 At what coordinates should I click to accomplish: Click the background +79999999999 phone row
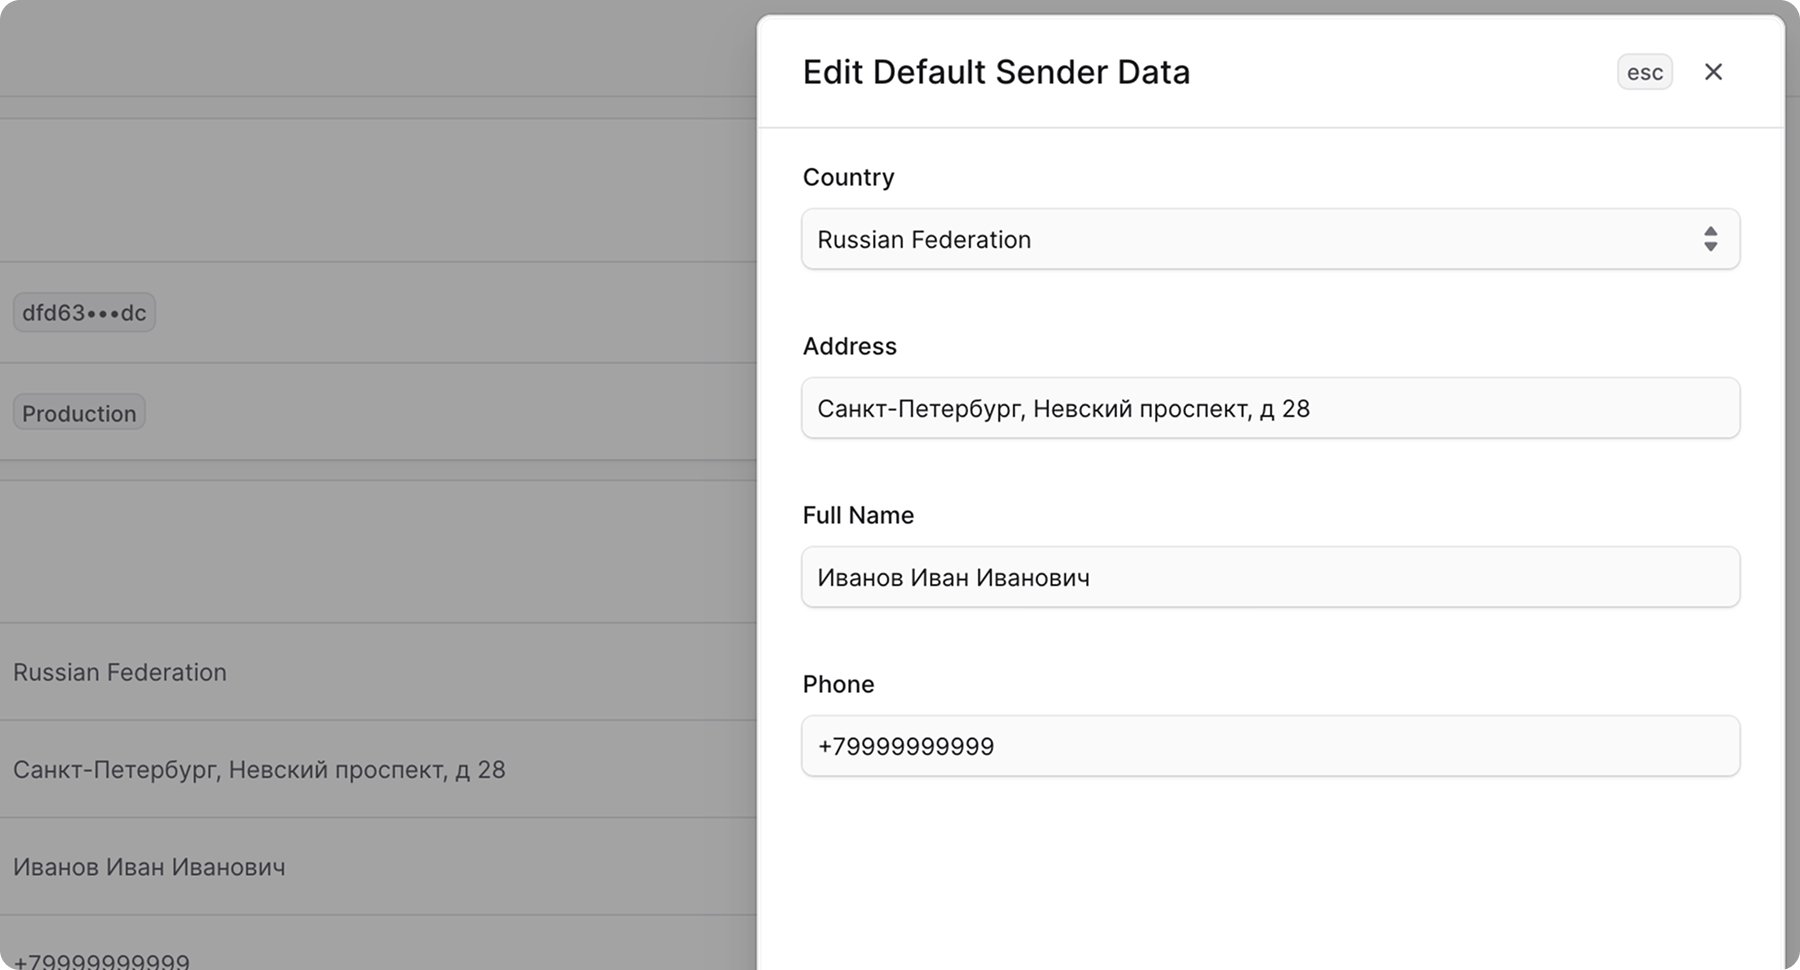(x=101, y=960)
